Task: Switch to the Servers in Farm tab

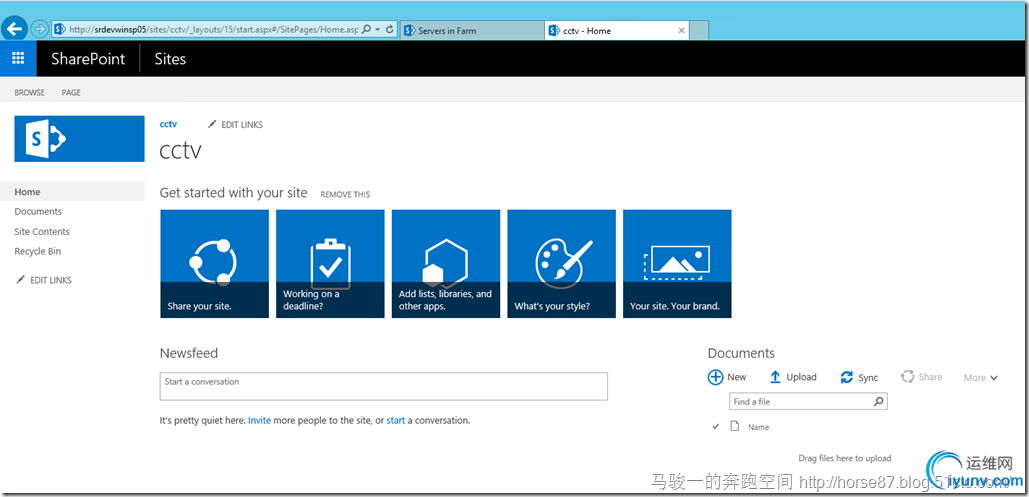Action: coord(472,30)
